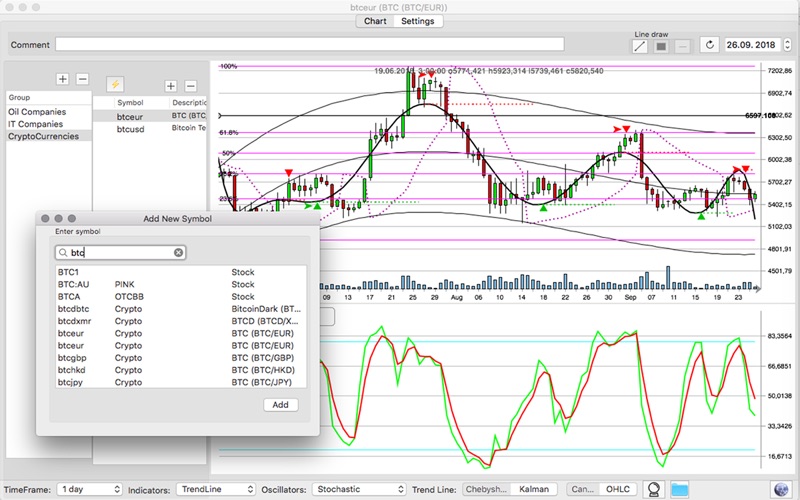Open the Oscillators Stochastic dropdown
This screenshot has width=800, height=500.
359,489
